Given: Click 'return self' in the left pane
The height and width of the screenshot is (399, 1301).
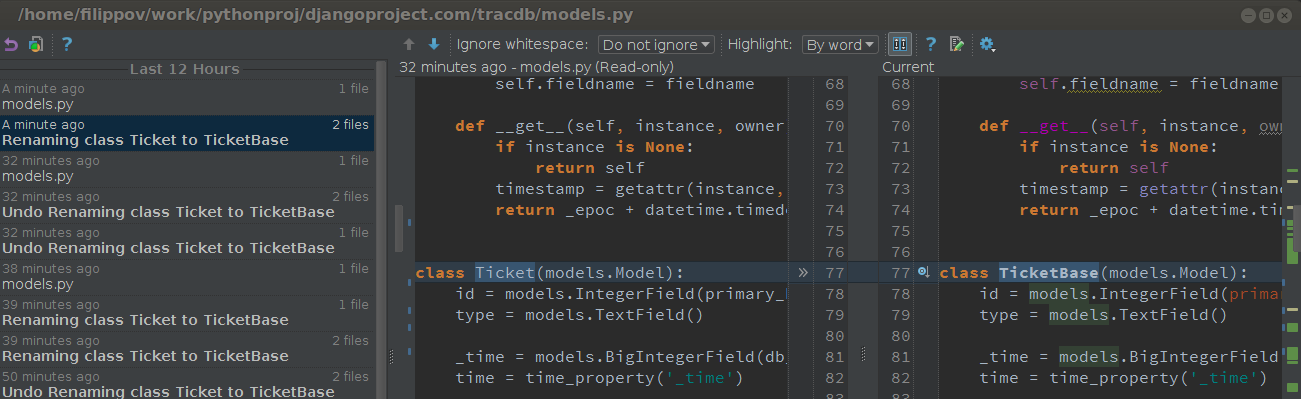Looking at the screenshot, I should click(x=590, y=168).
